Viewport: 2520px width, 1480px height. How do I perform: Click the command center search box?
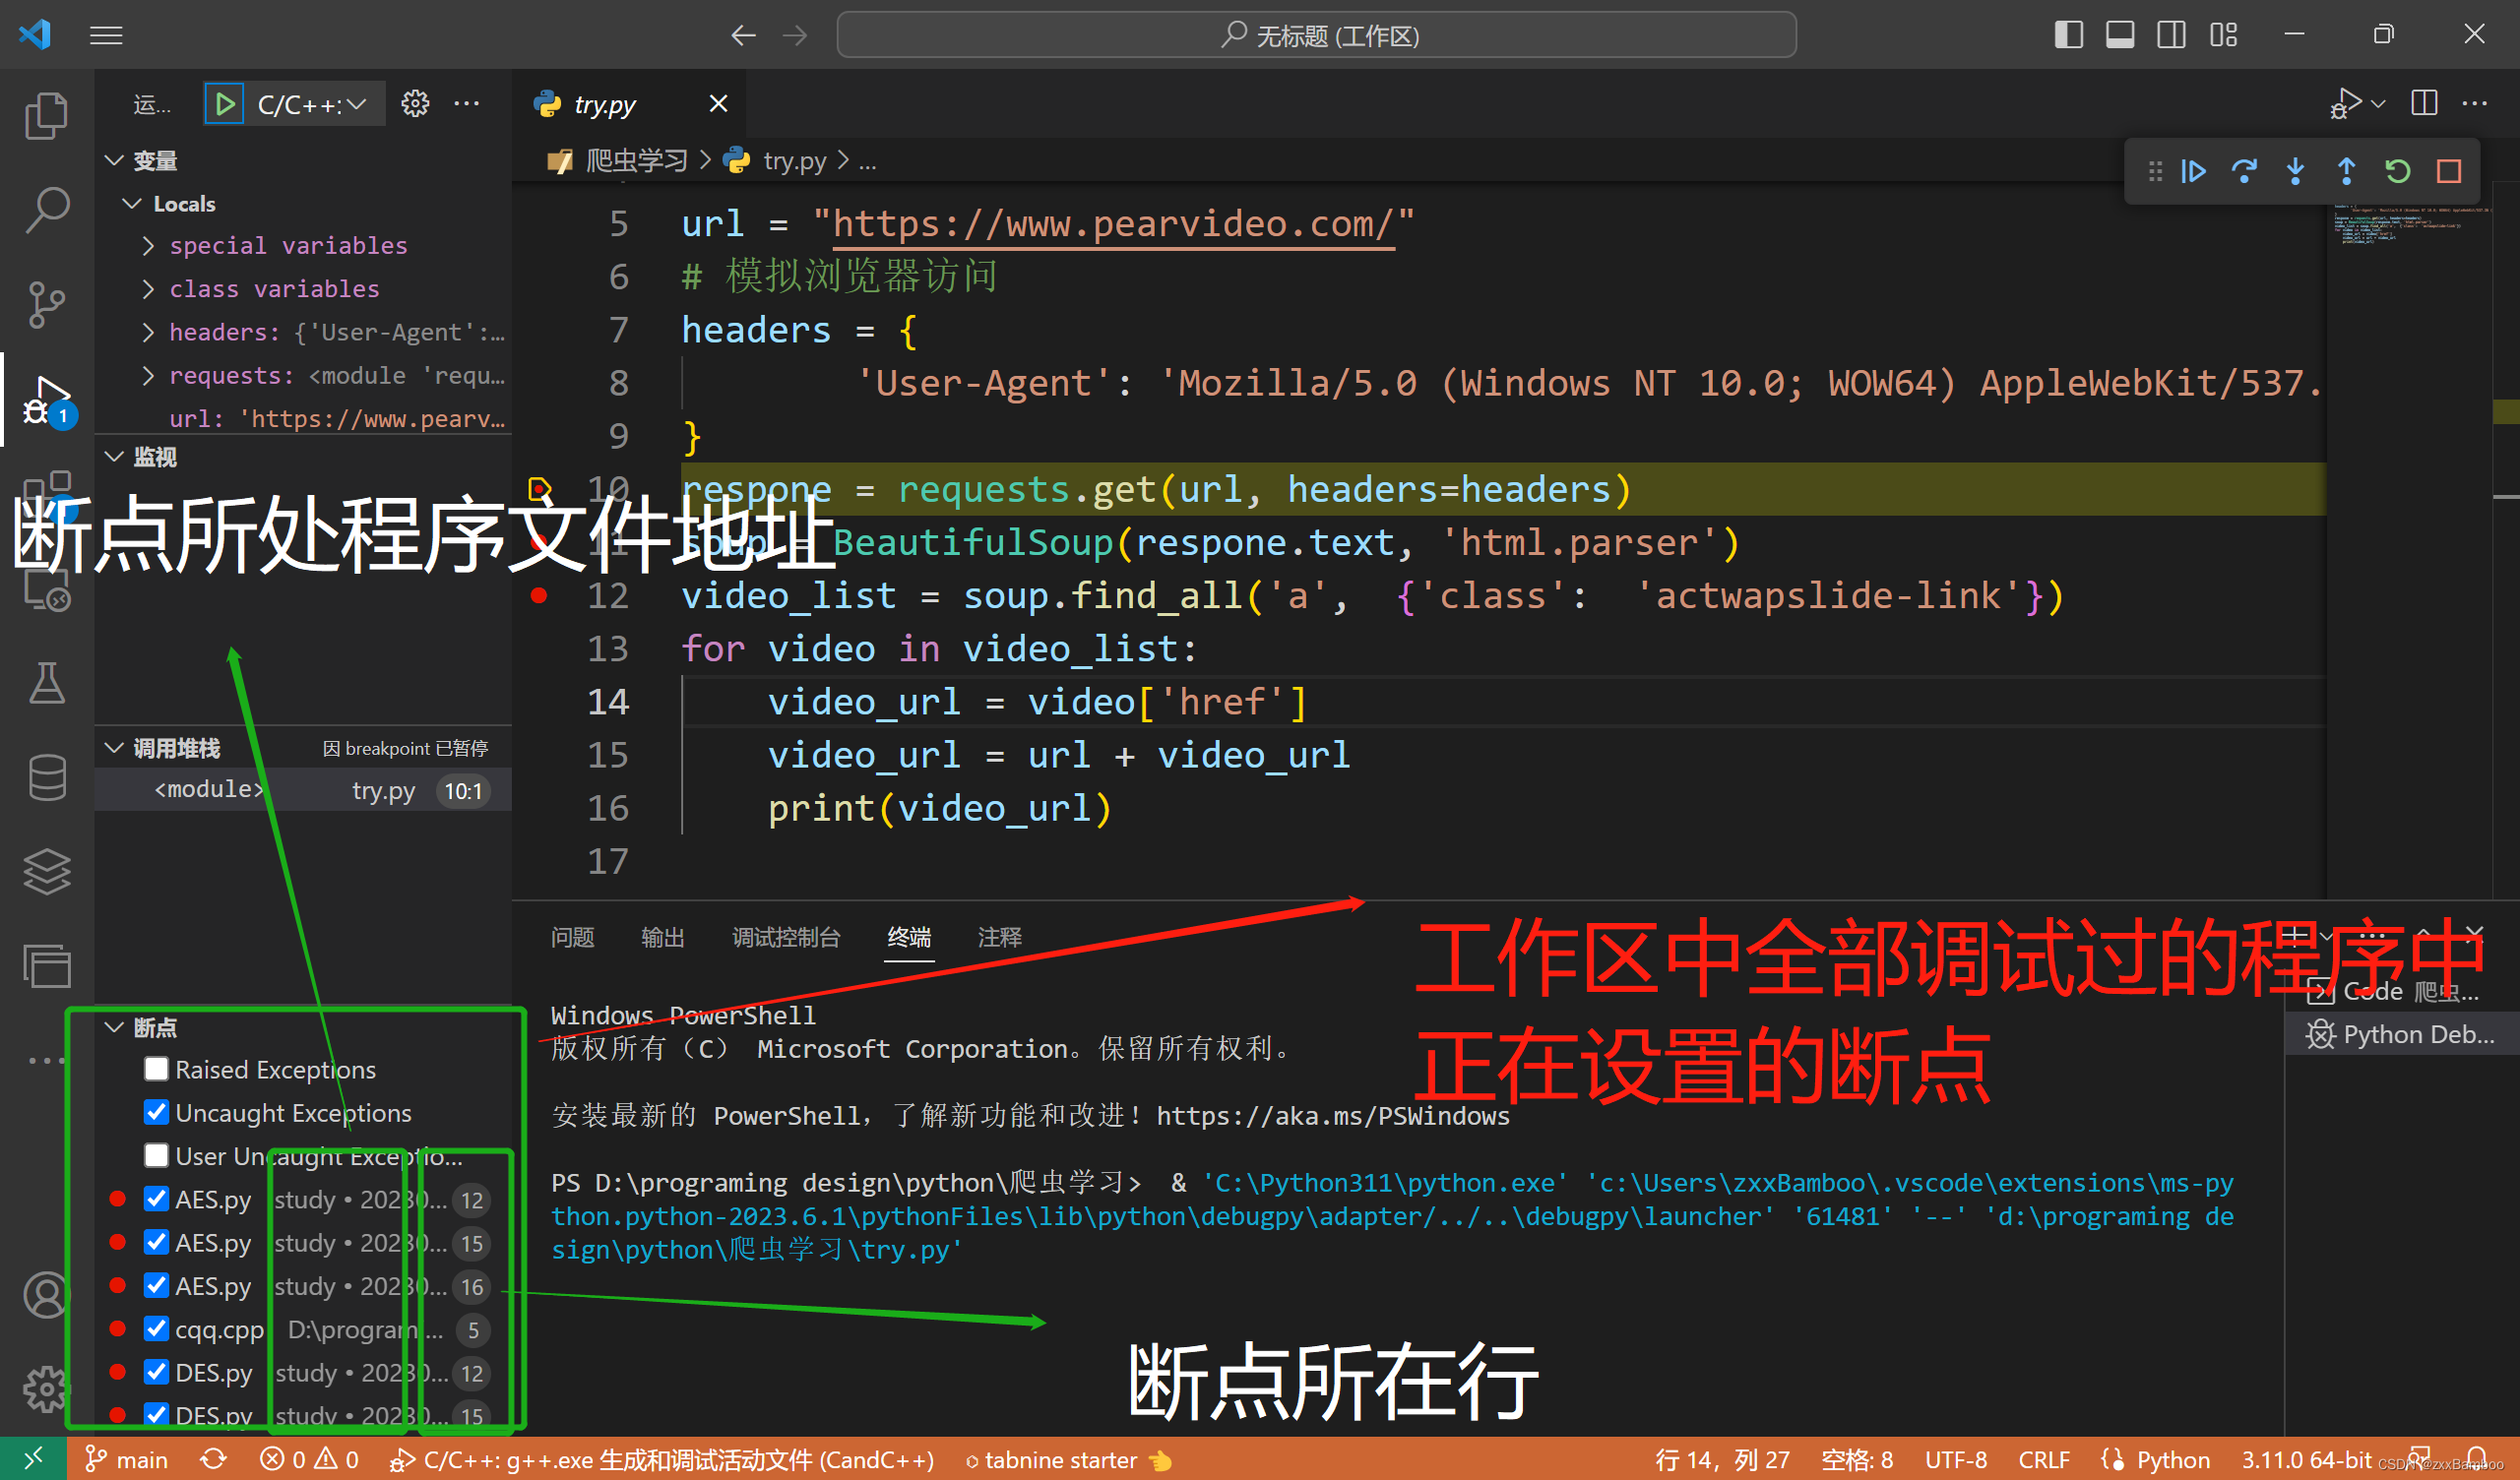click(1316, 36)
